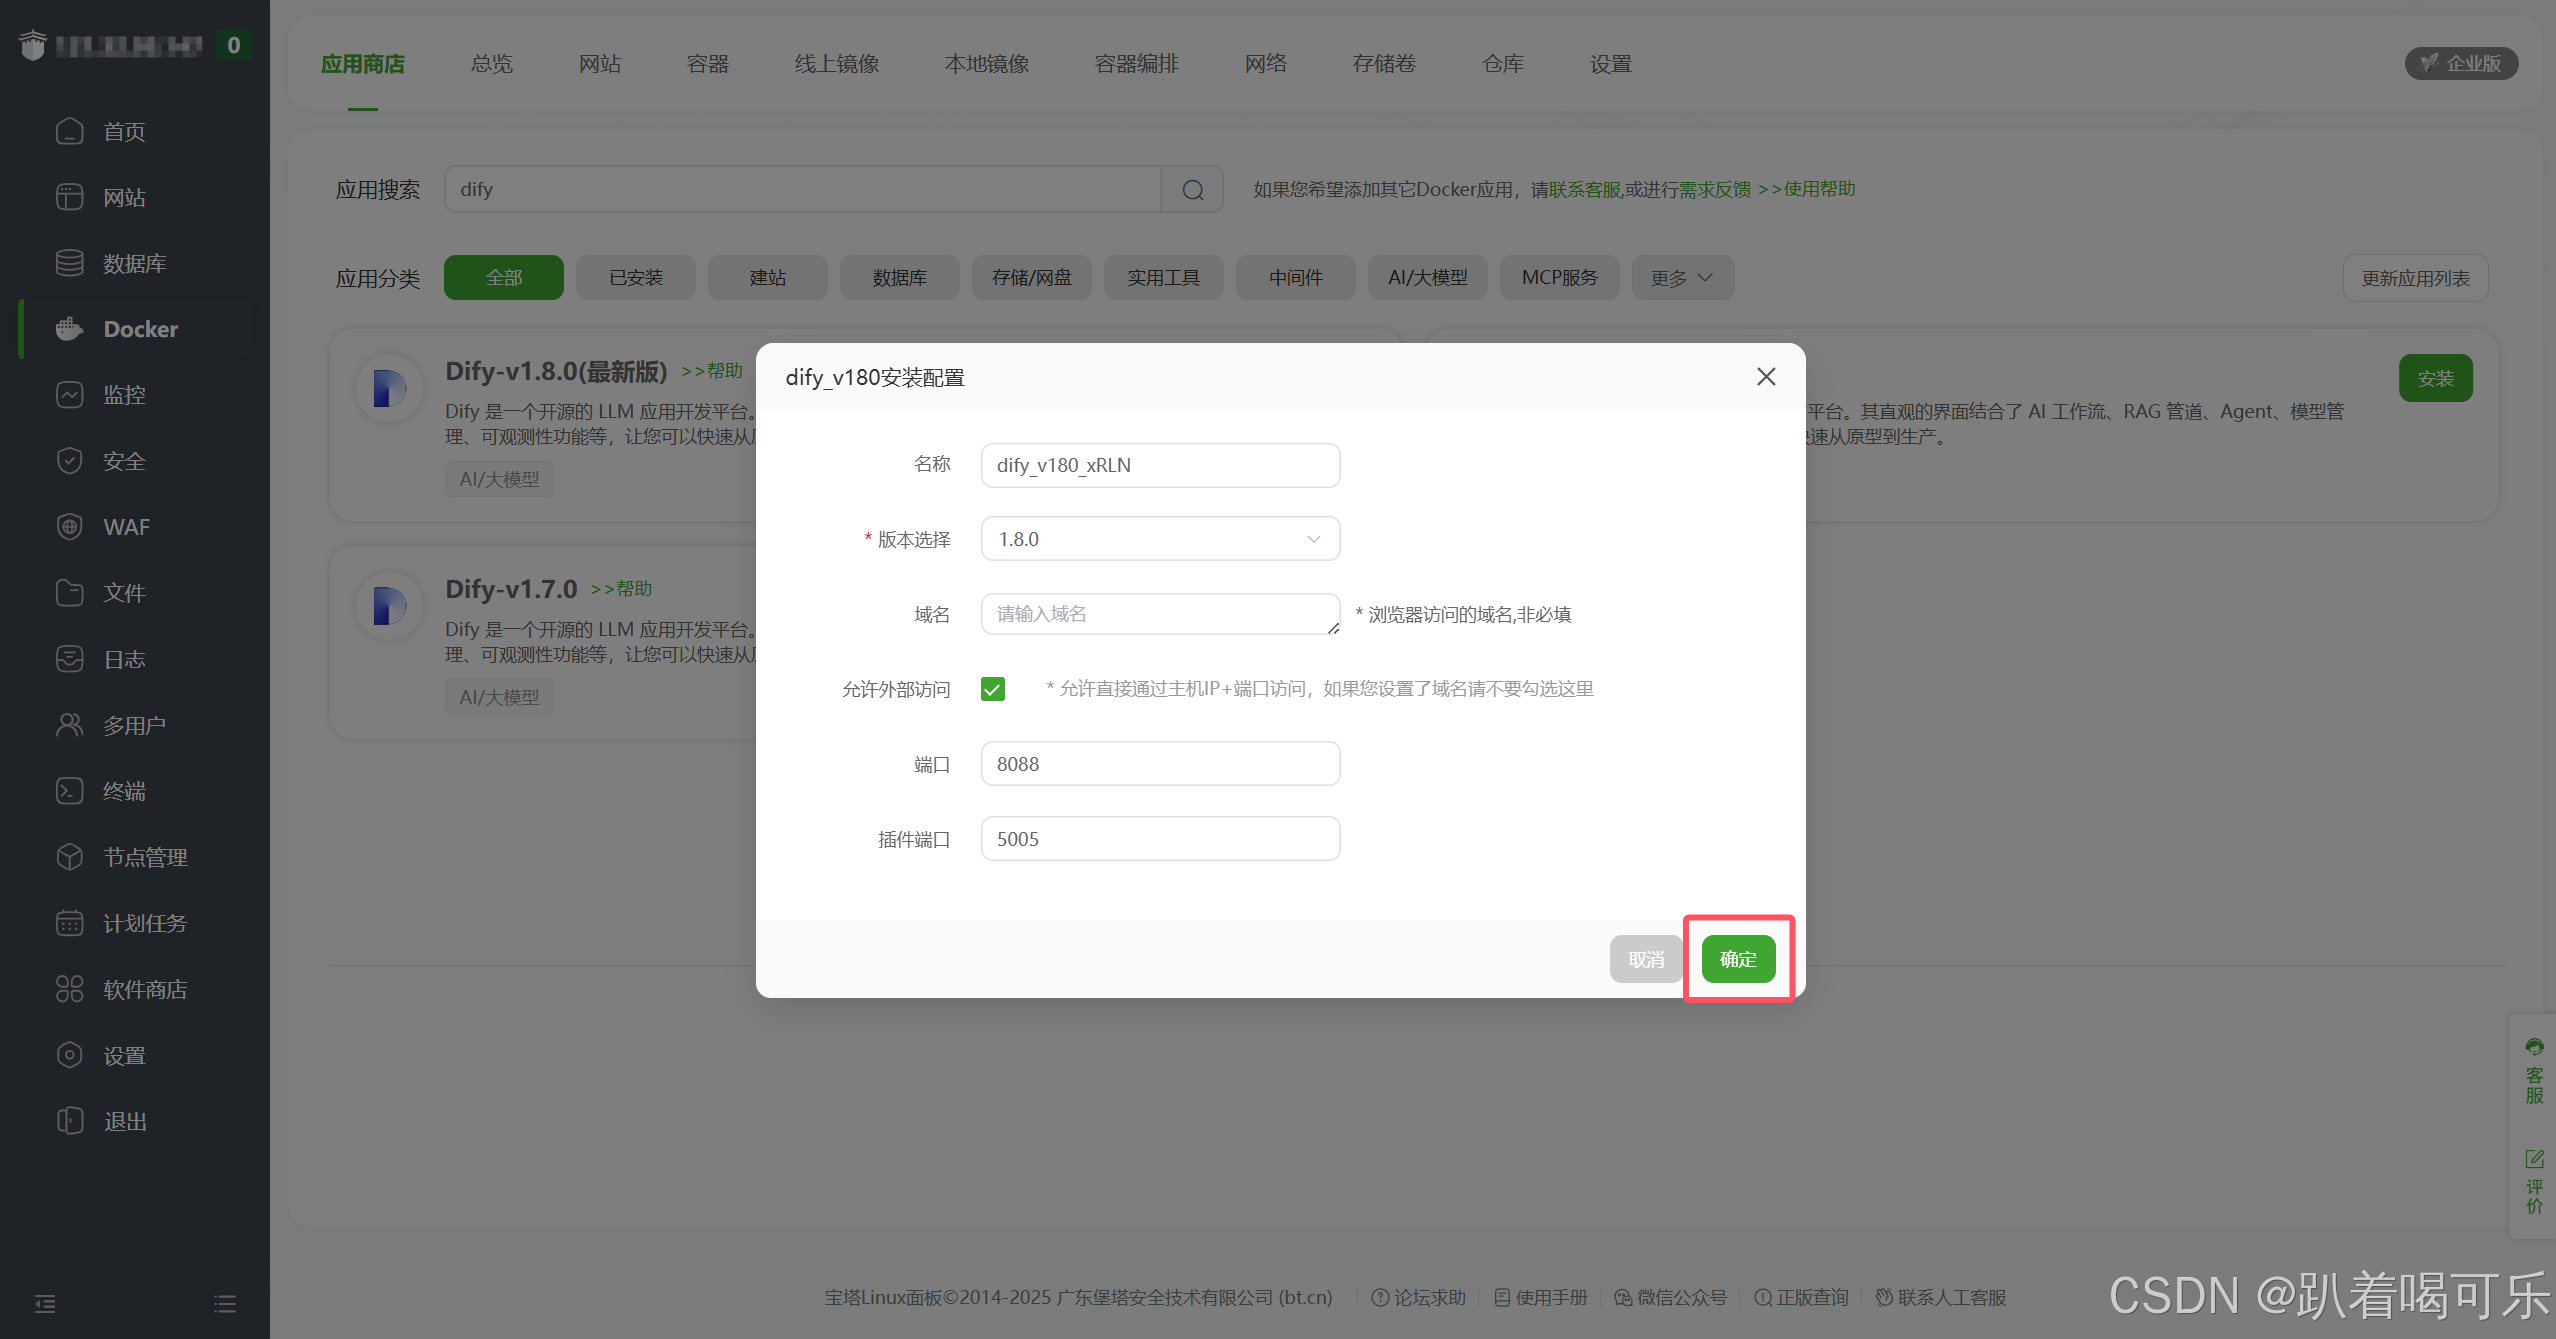This screenshot has width=2556, height=1339.
Task: Click the 计划任务 calendar icon
Action: 69,923
